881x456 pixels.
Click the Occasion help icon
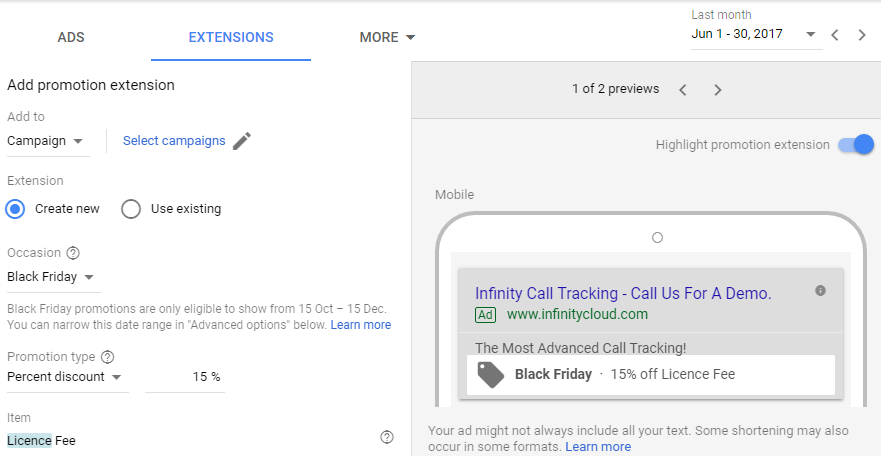coord(73,253)
